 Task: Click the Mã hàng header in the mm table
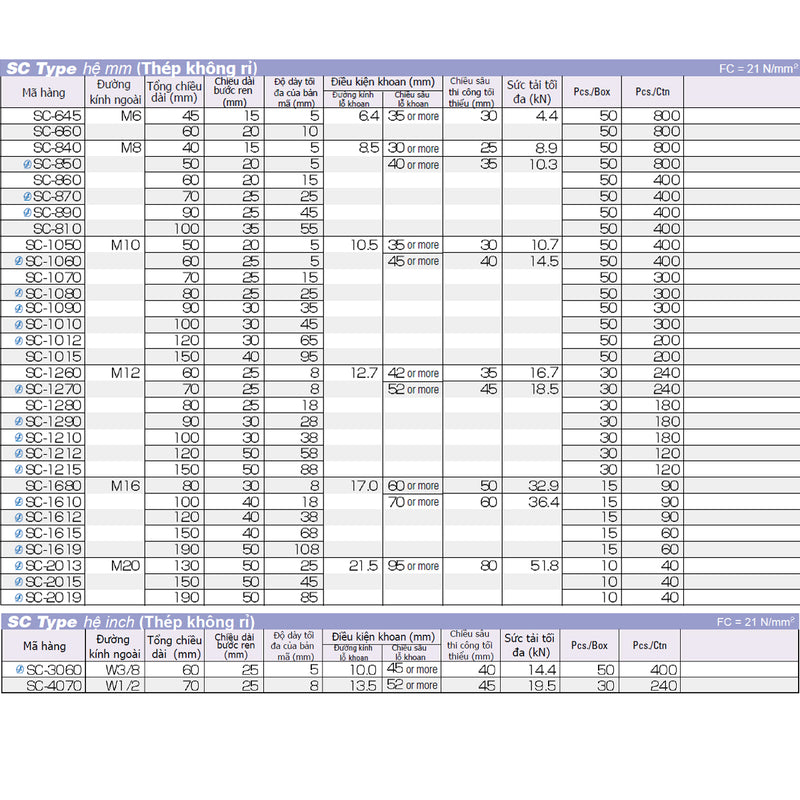click(x=44, y=93)
